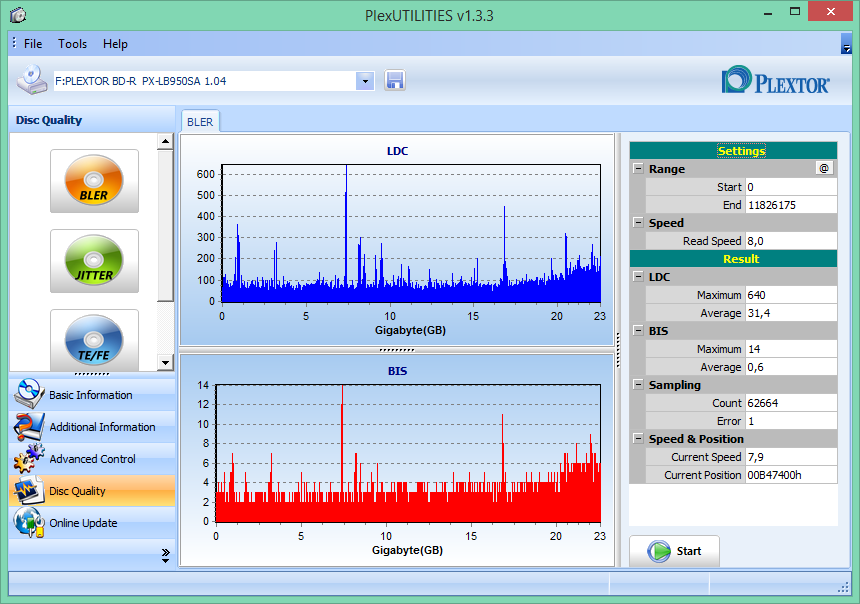Switch to the BLER tab
This screenshot has width=860, height=604.
[200, 122]
